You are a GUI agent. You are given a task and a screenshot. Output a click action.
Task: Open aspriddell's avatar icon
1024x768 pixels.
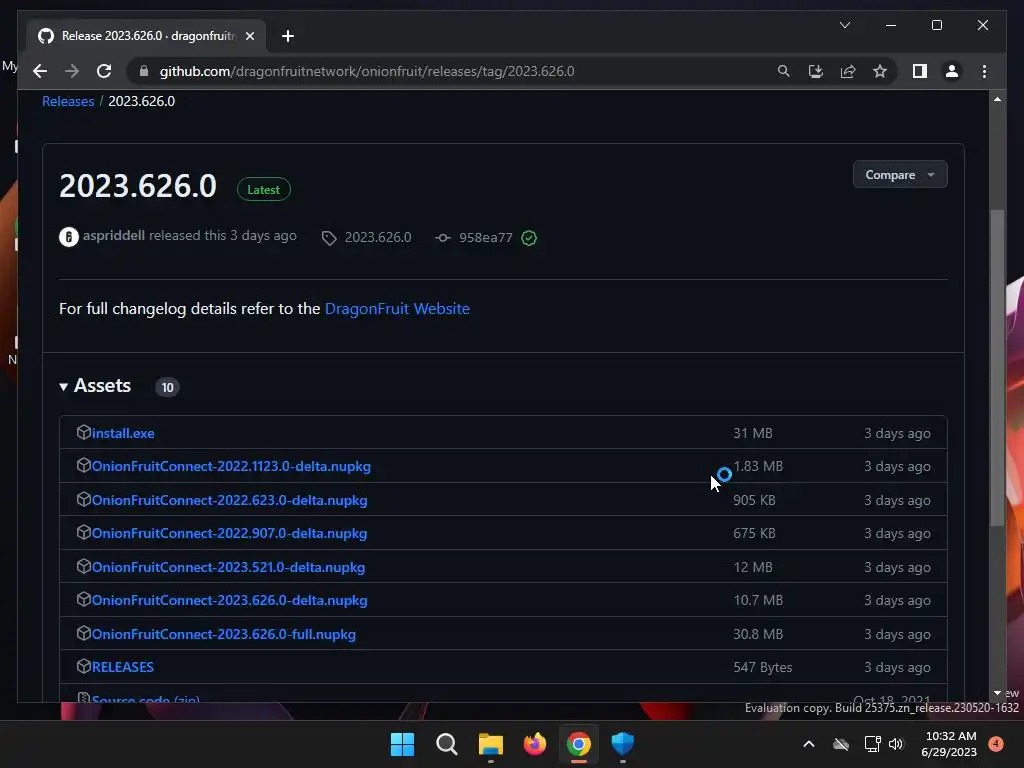(x=69, y=236)
